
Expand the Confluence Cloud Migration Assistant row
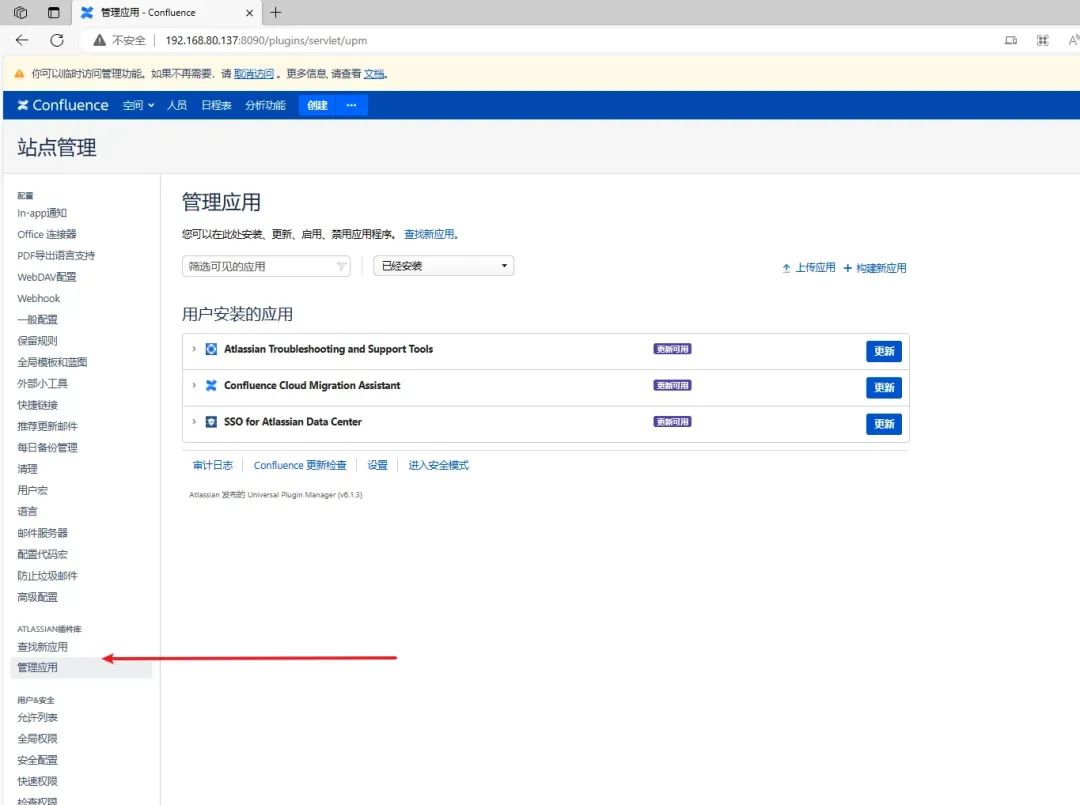click(x=194, y=385)
